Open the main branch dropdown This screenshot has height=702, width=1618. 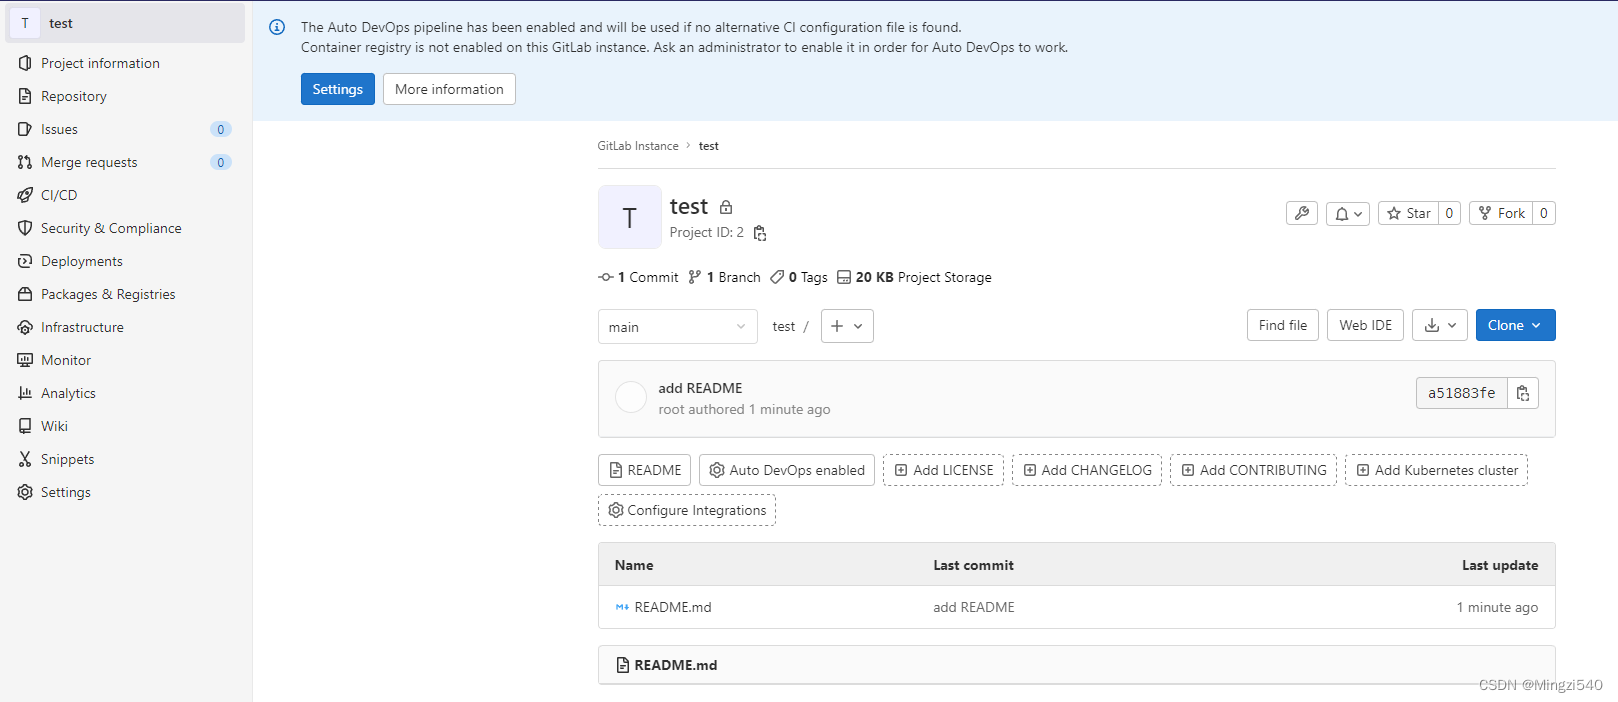[x=677, y=326]
